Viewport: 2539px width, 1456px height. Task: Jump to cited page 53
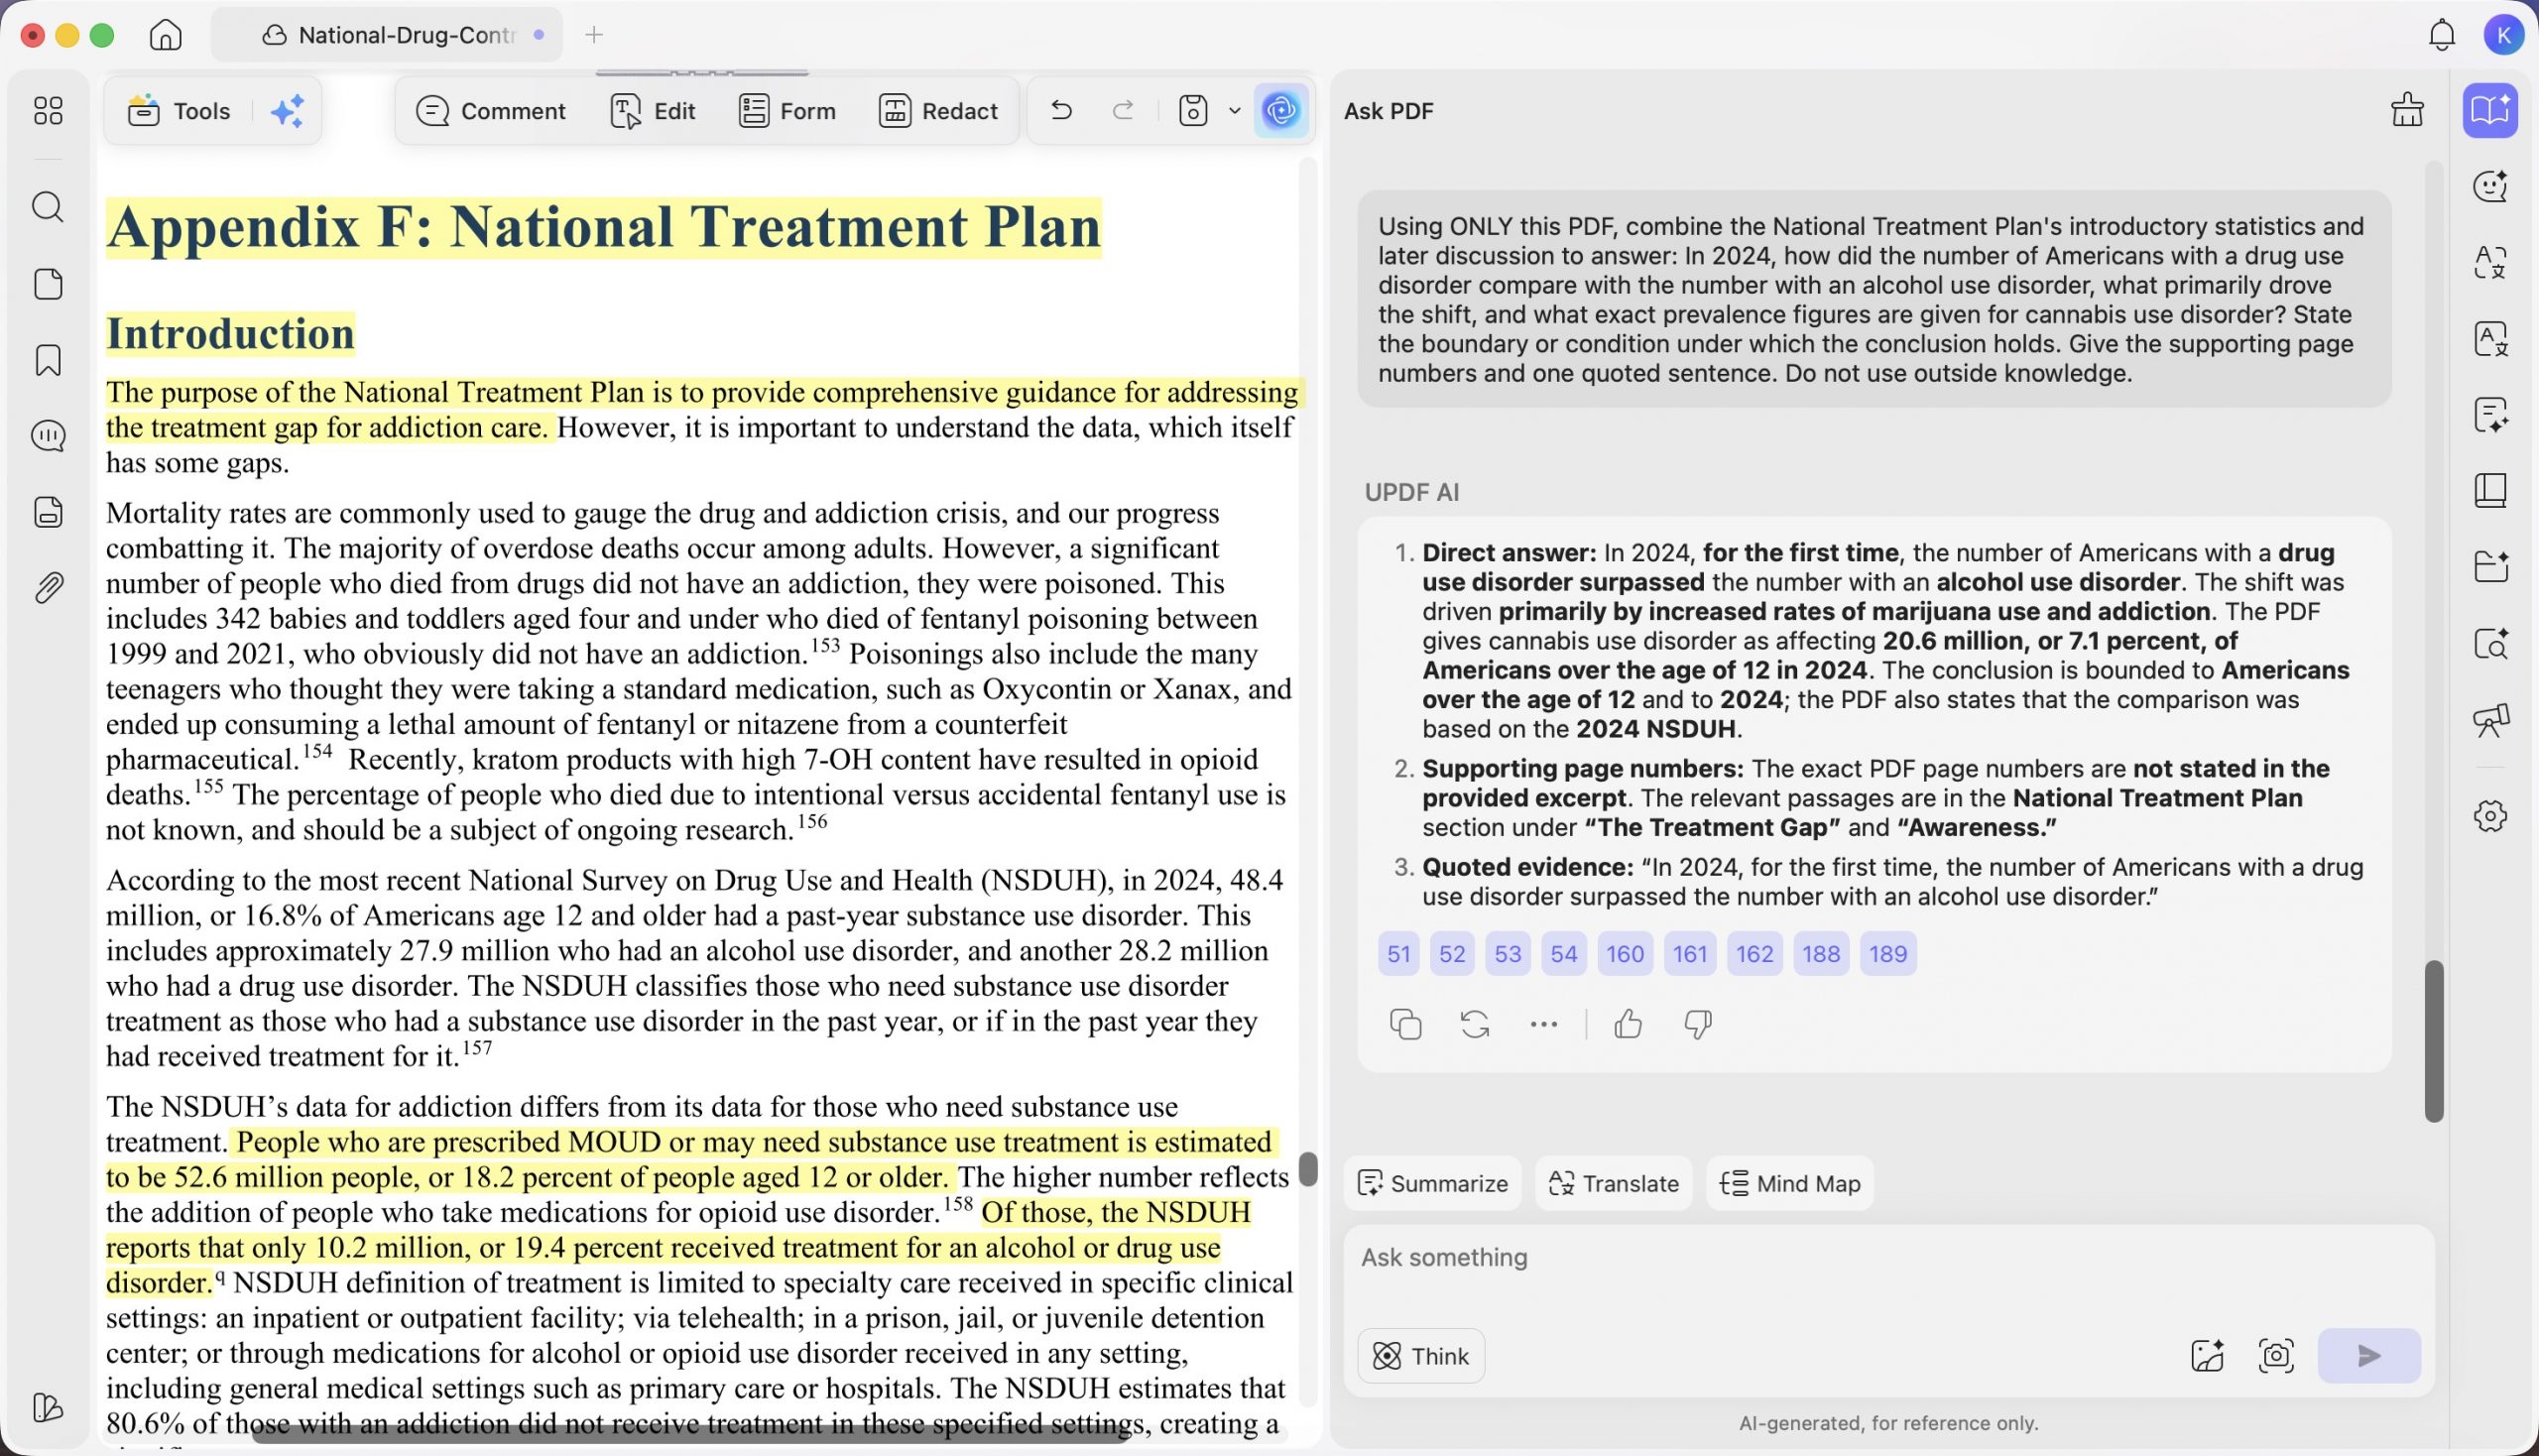tap(1508, 954)
